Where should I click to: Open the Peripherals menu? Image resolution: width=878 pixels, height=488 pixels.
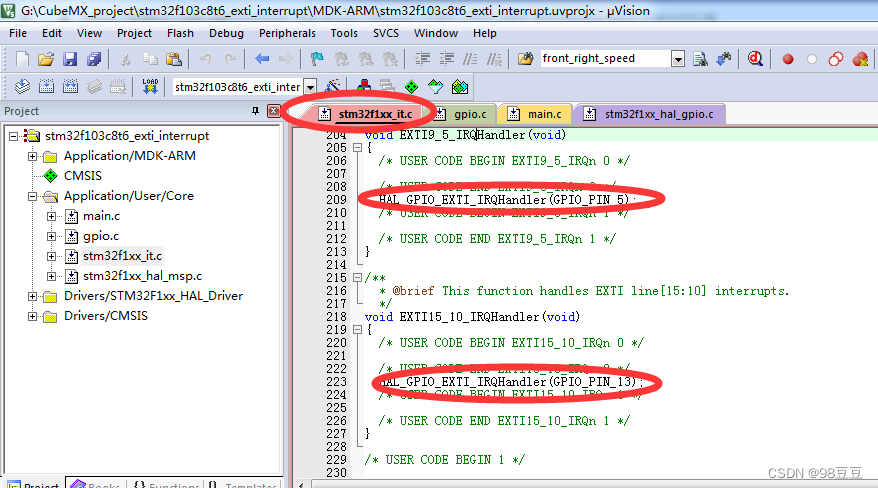[x=287, y=33]
